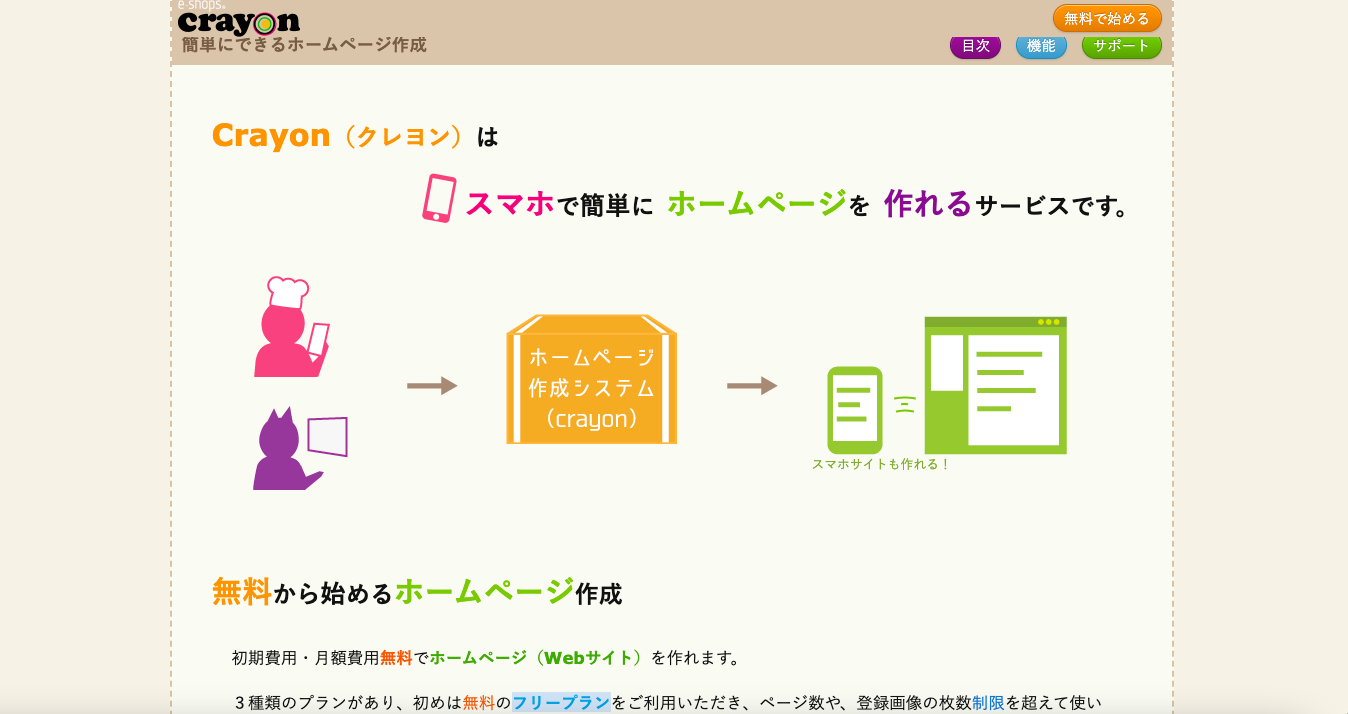Click the pink smartphone icon
Viewport: 1348px width, 714px height.
pos(439,198)
